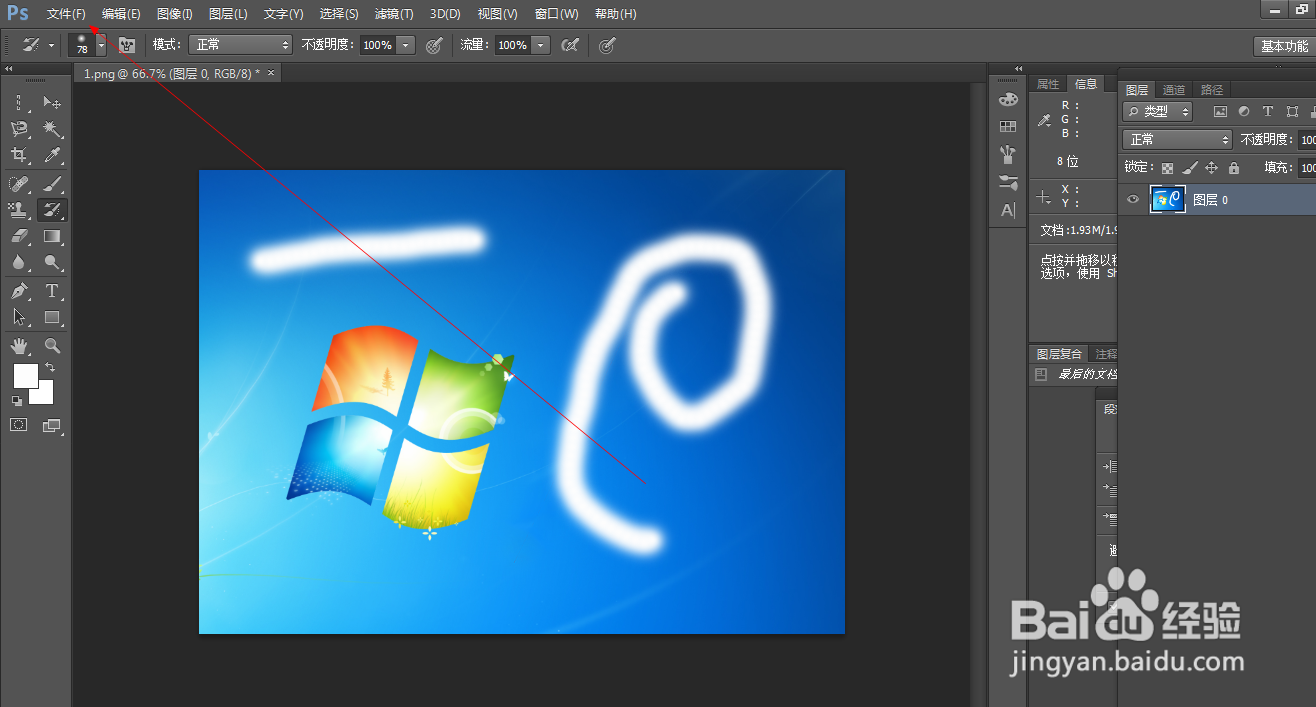Toggle lock position for layer
Viewport: 1316px width, 707px height.
(1212, 168)
